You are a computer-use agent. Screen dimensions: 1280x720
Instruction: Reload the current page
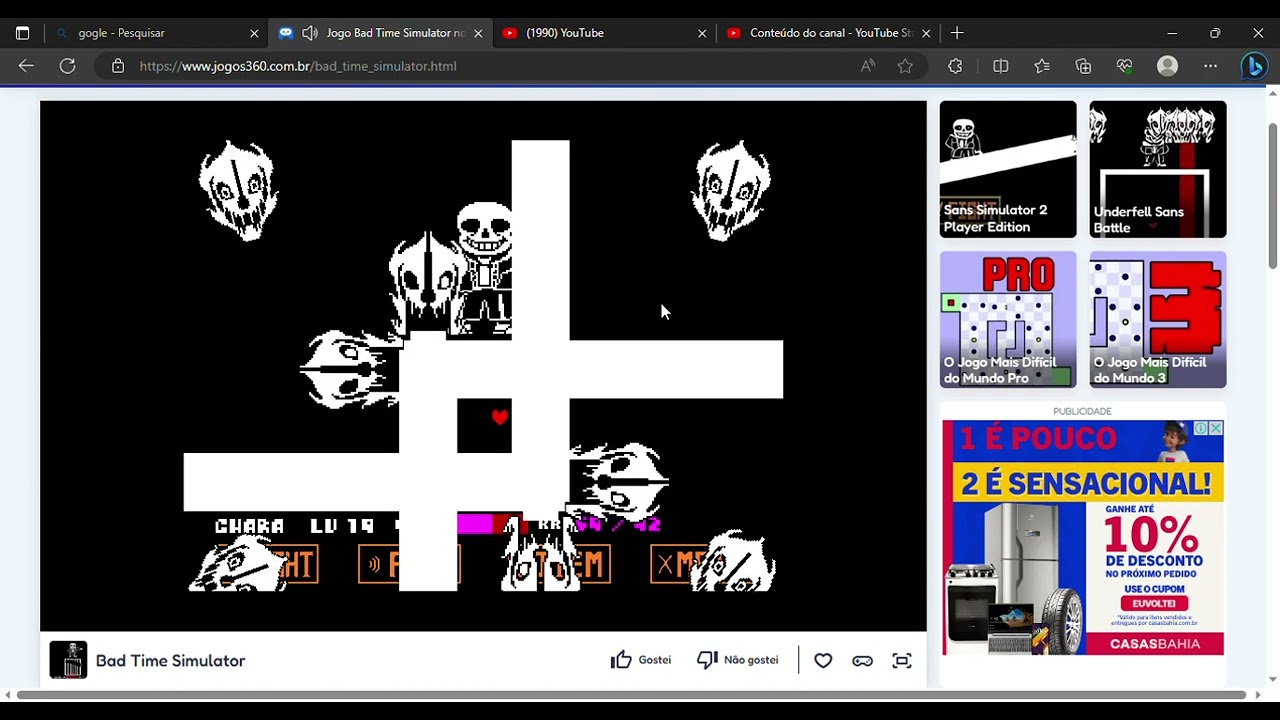click(x=67, y=66)
